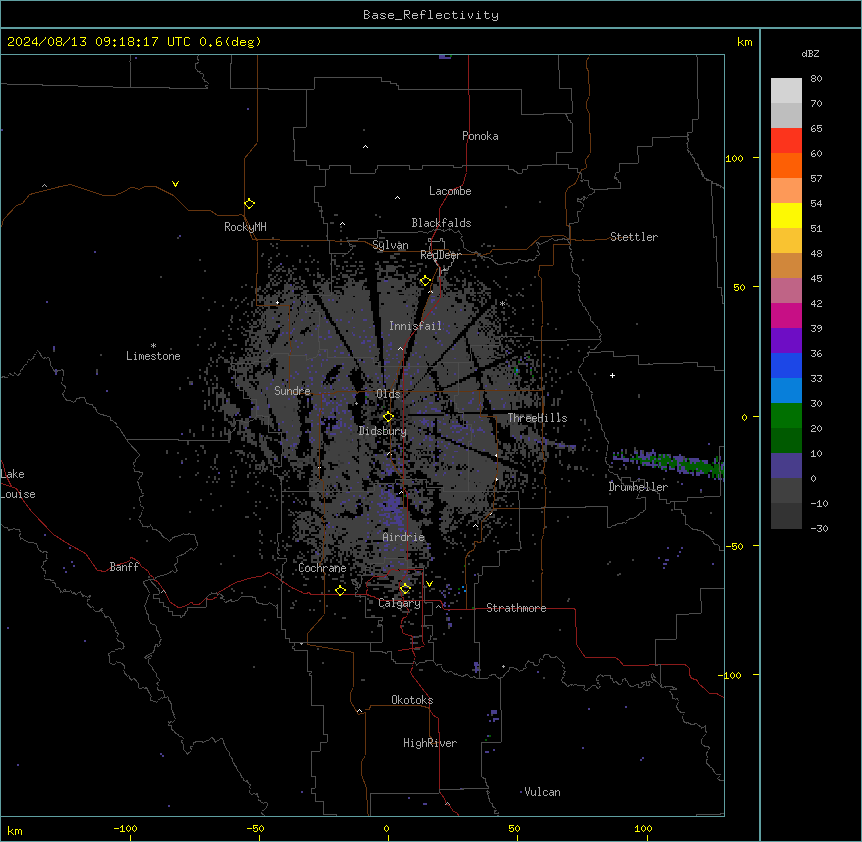862x842 pixels.
Task: Click the legend value 57
Action: [816, 179]
